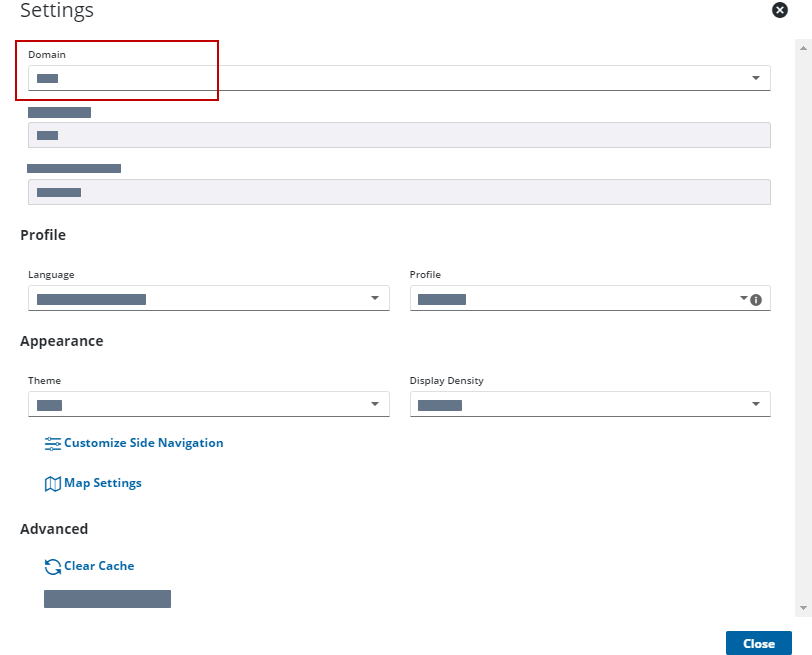Click the scrollbar down arrow

point(803,608)
